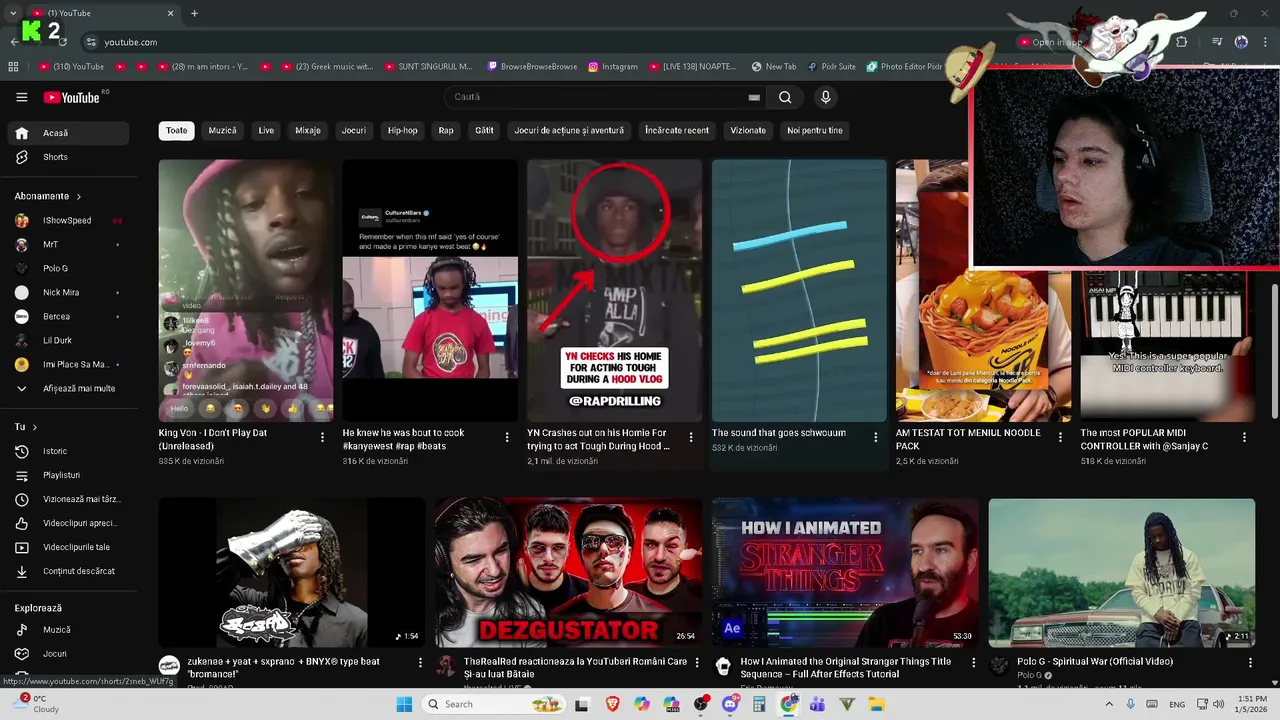This screenshot has height=720, width=1280.
Task: Open Playlisturi in sidebar
Action: [68, 475]
